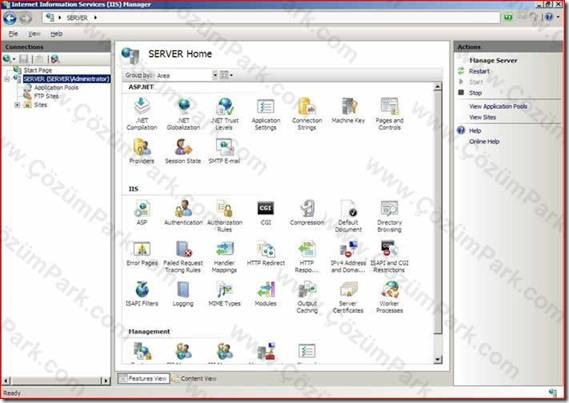This screenshot has height=403, width=569.
Task: Open Pages and Controls feature
Action: pyautogui.click(x=389, y=113)
